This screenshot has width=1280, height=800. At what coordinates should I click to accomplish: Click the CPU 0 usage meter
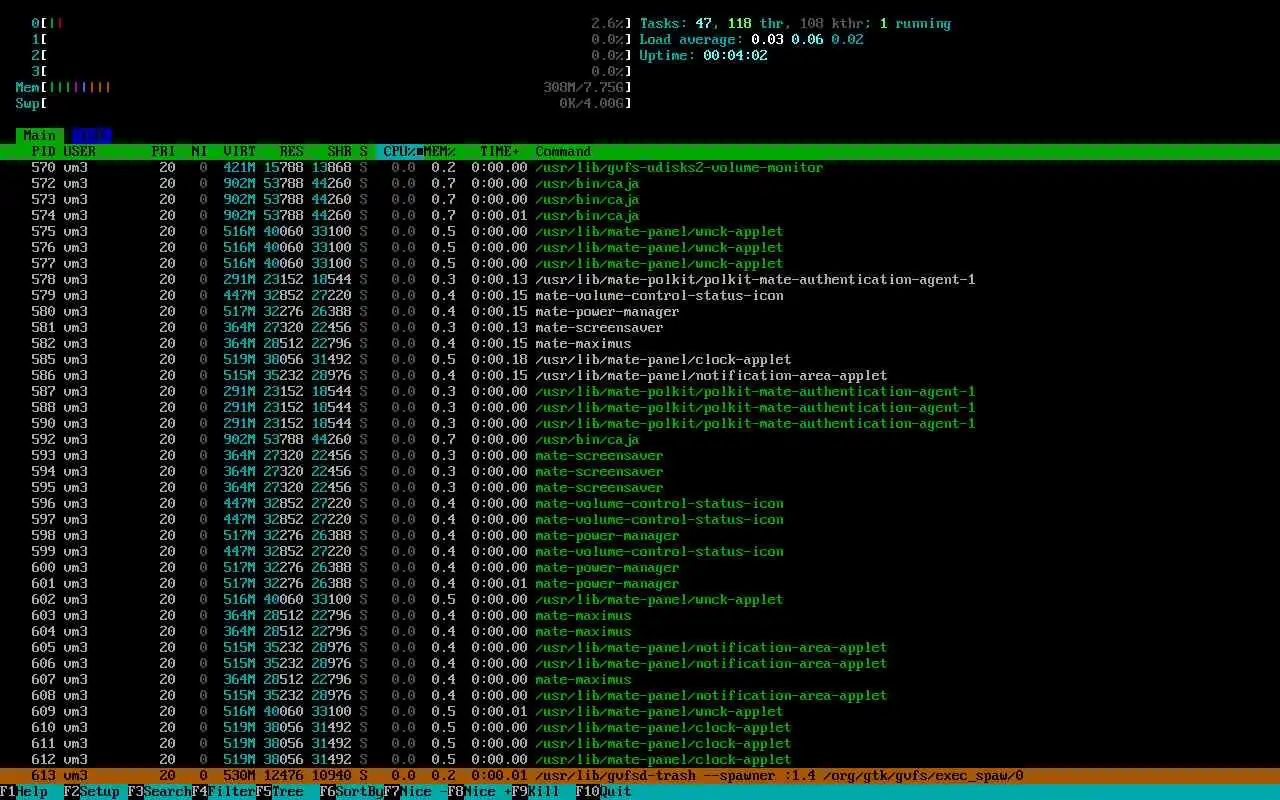332,23
